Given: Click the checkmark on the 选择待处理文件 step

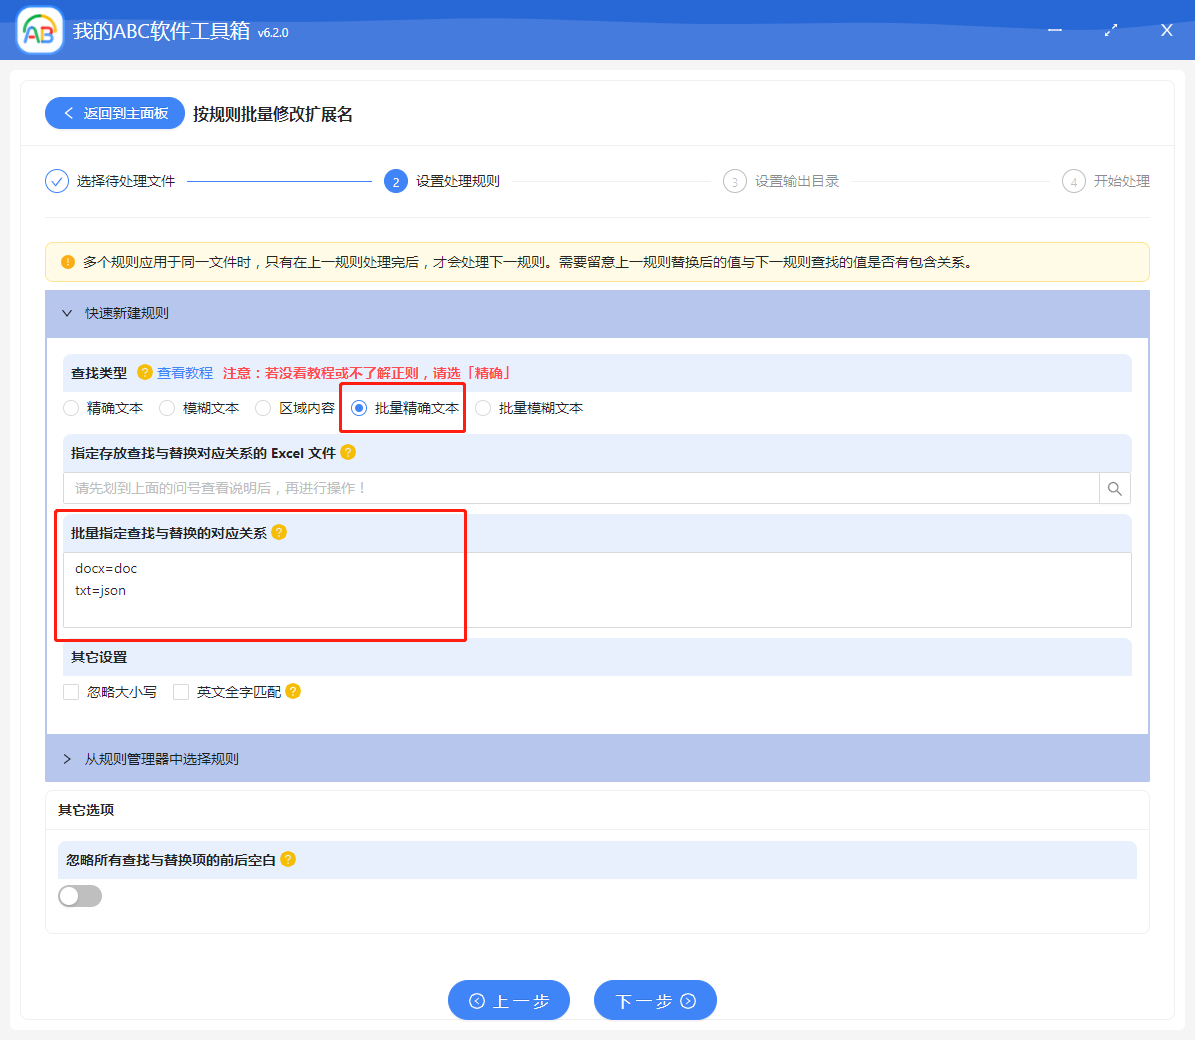Looking at the screenshot, I should point(56,181).
